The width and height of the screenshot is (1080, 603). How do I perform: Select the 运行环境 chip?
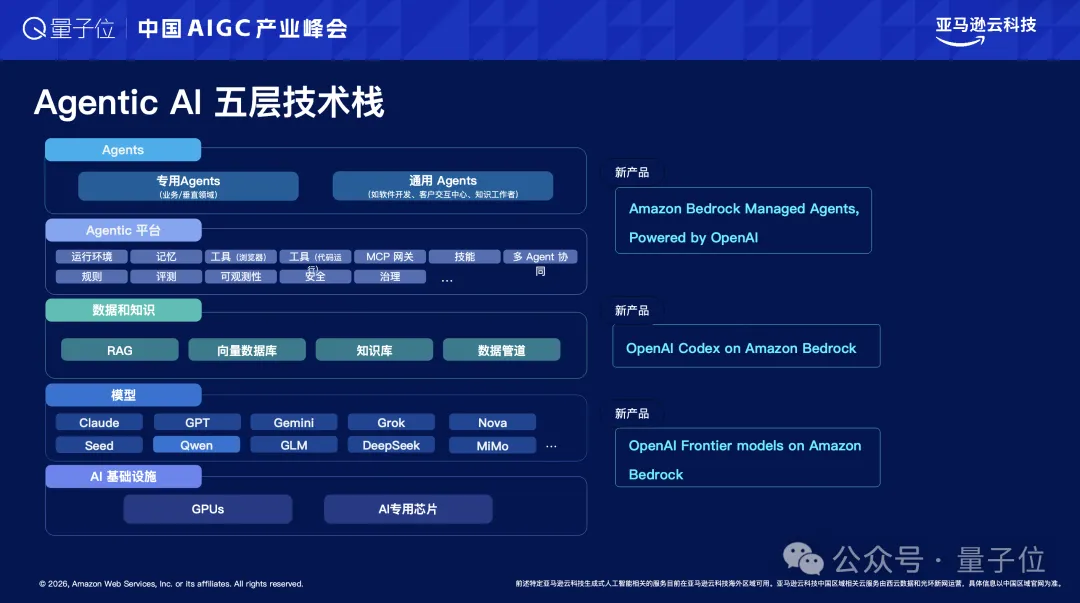pos(92,256)
